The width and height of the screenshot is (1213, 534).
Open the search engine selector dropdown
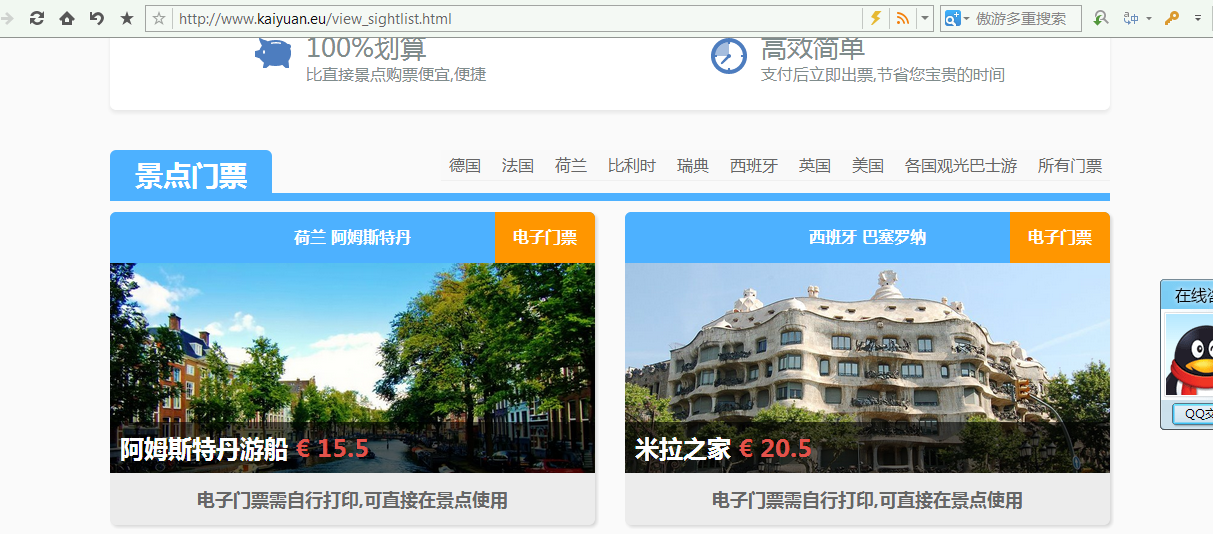957,18
